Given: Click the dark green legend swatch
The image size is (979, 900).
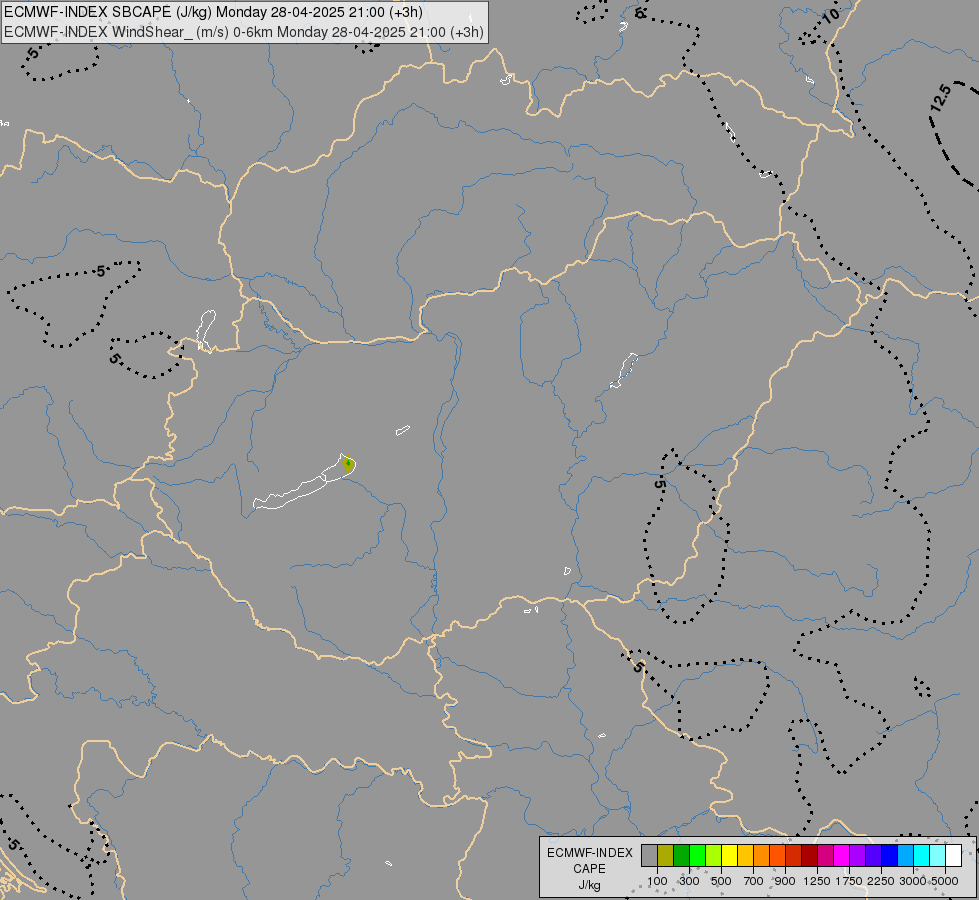Looking at the screenshot, I should point(682,856).
